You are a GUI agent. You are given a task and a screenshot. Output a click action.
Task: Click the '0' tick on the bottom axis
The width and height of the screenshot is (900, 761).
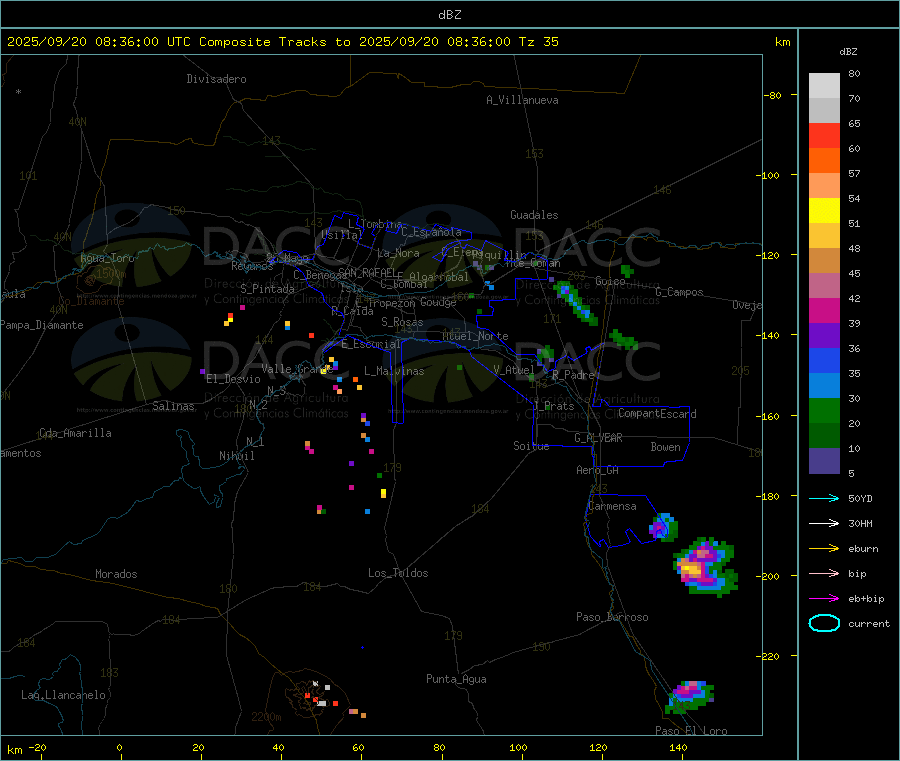coord(119,747)
